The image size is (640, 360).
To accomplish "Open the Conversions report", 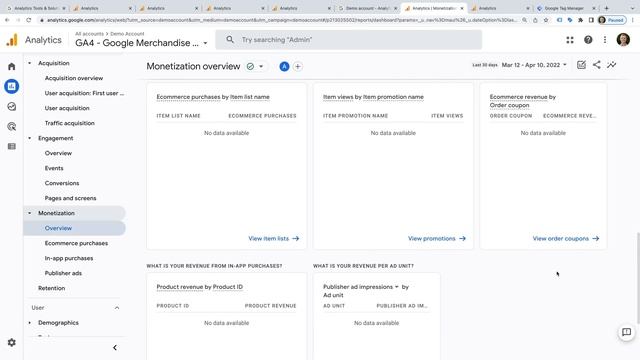I will click(x=62, y=183).
